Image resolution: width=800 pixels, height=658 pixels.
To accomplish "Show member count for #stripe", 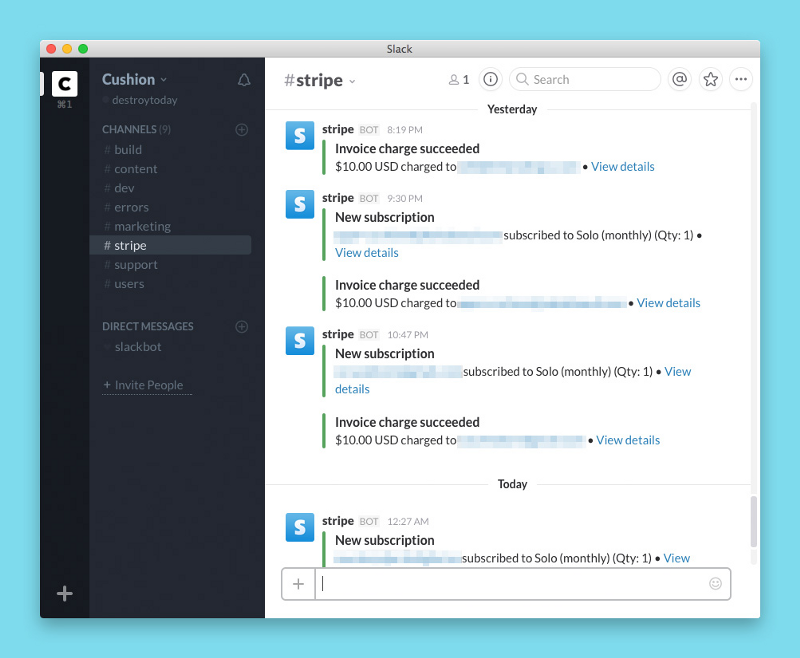I will pyautogui.click(x=461, y=79).
